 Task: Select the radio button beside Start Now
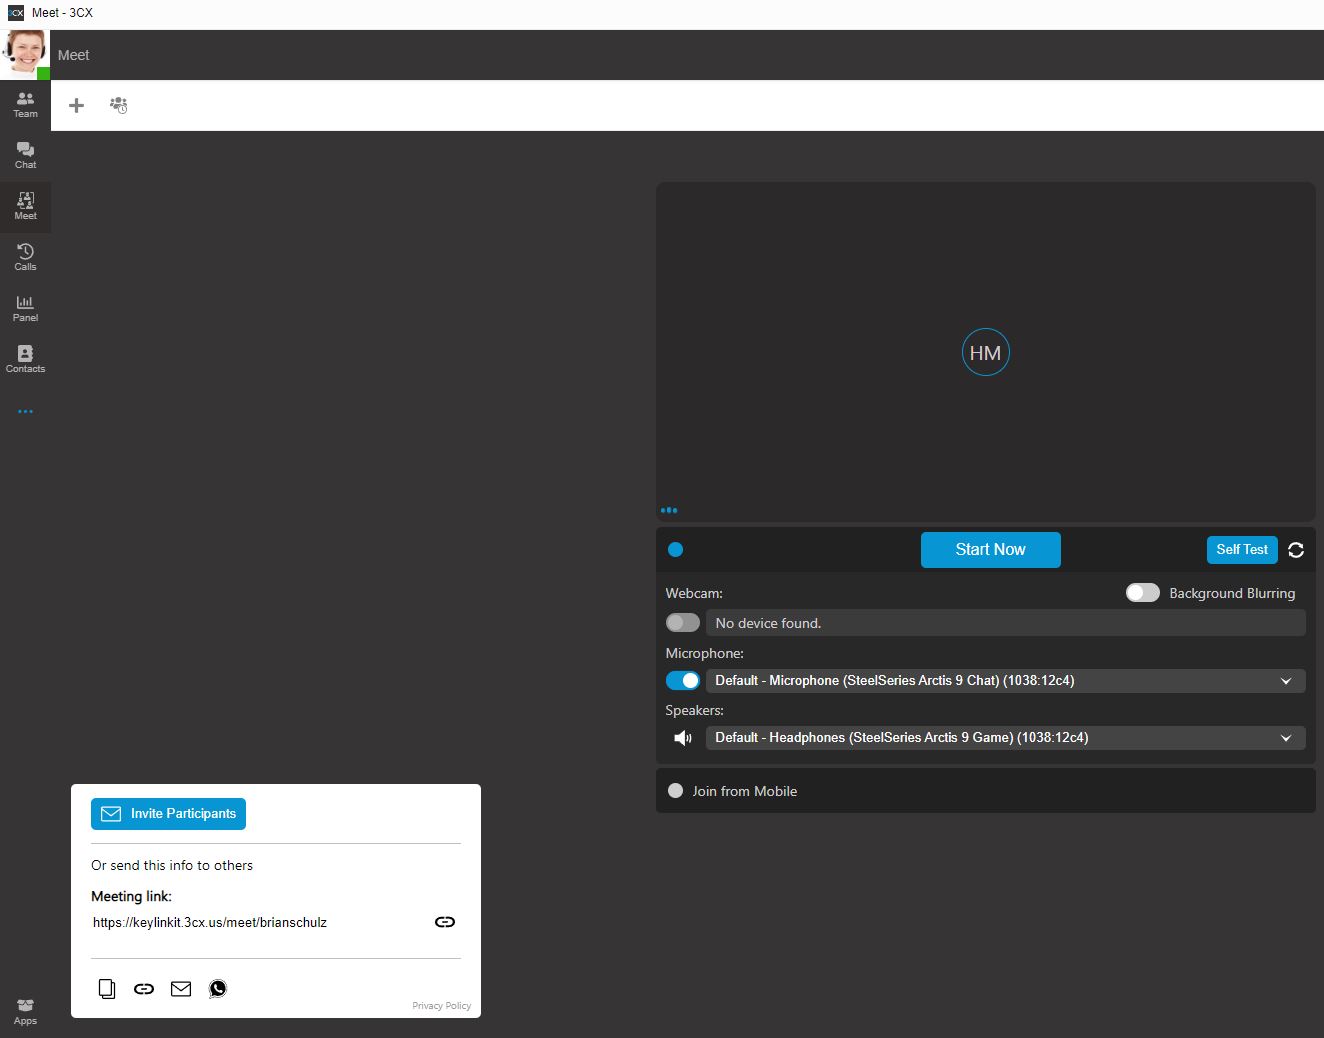click(675, 549)
